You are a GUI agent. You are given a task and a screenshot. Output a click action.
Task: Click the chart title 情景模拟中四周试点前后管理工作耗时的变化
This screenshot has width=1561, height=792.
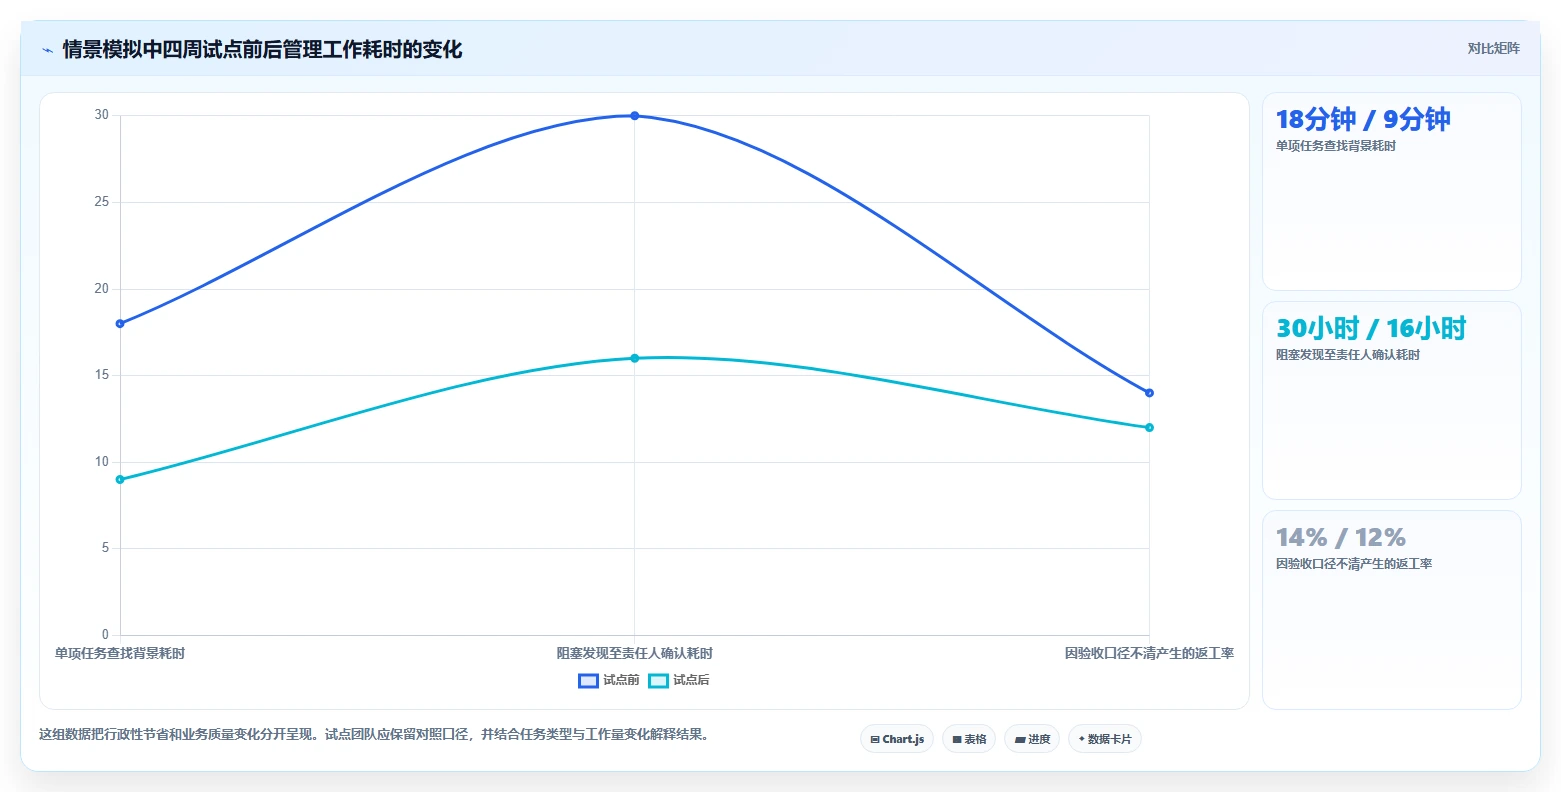tap(262, 50)
